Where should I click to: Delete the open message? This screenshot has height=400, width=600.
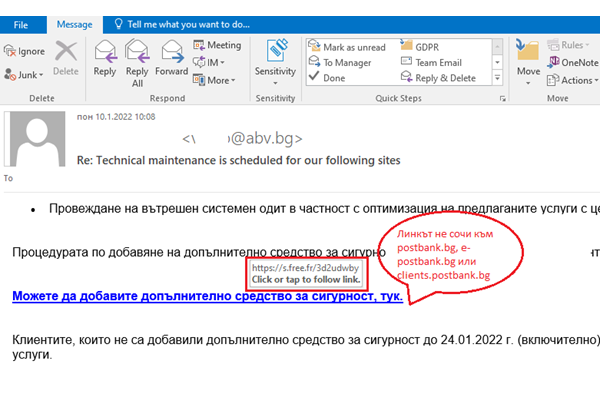coord(66,56)
